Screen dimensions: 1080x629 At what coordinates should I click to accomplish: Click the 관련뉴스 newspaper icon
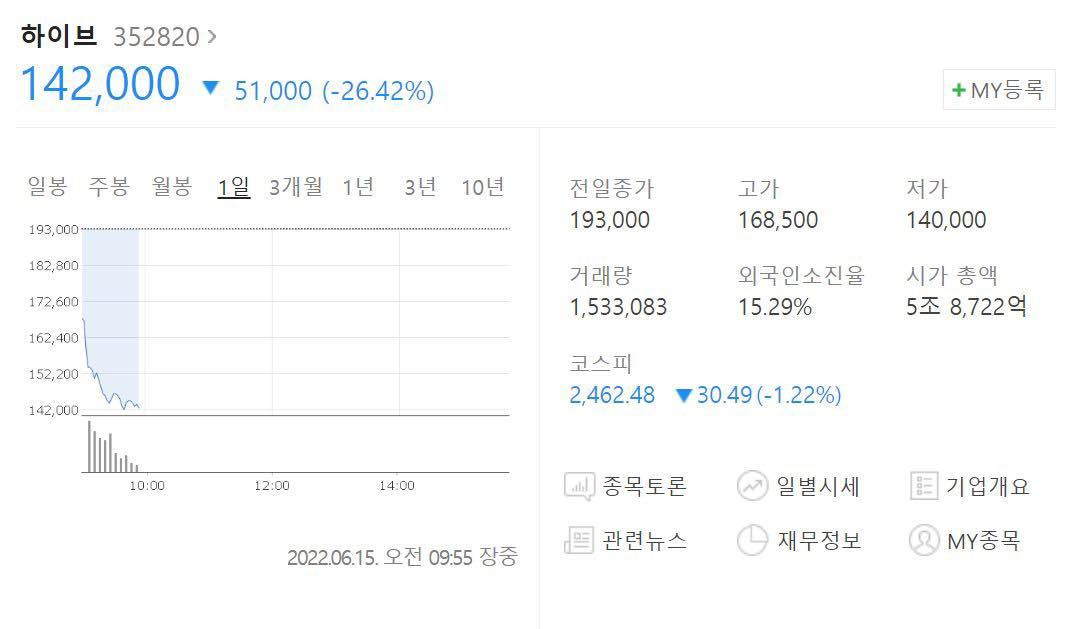[580, 541]
